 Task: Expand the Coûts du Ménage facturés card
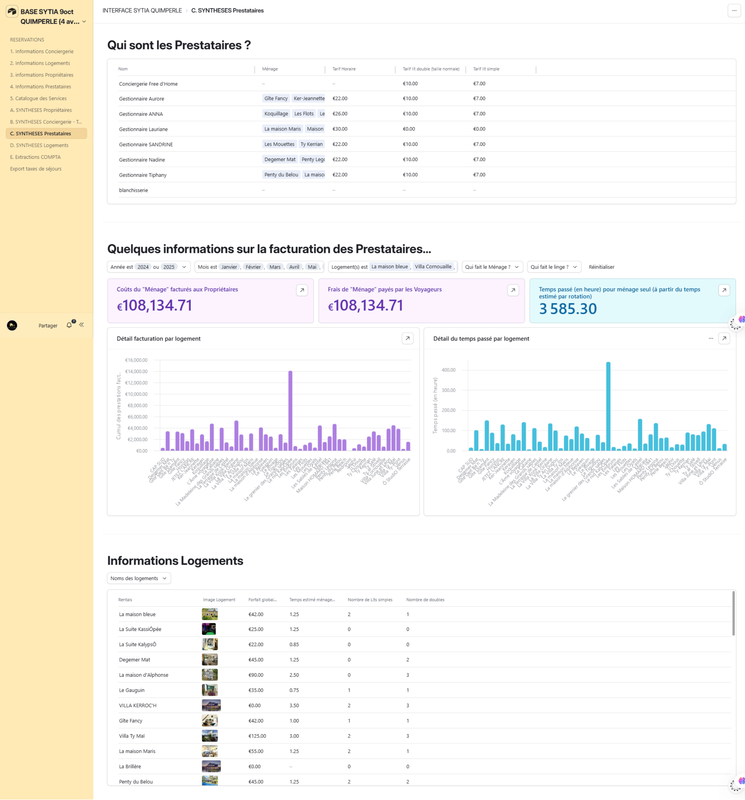click(302, 291)
